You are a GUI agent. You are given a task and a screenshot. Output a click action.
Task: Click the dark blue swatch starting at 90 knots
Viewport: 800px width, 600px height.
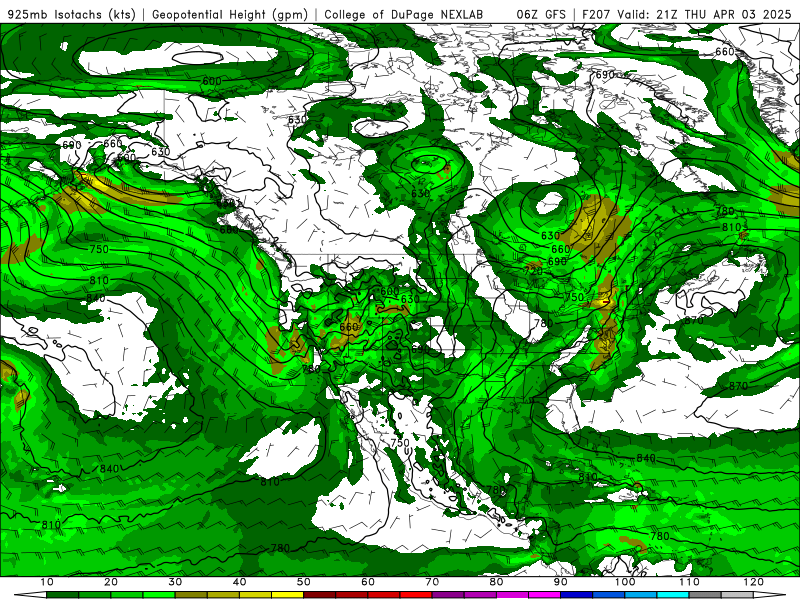577,595
